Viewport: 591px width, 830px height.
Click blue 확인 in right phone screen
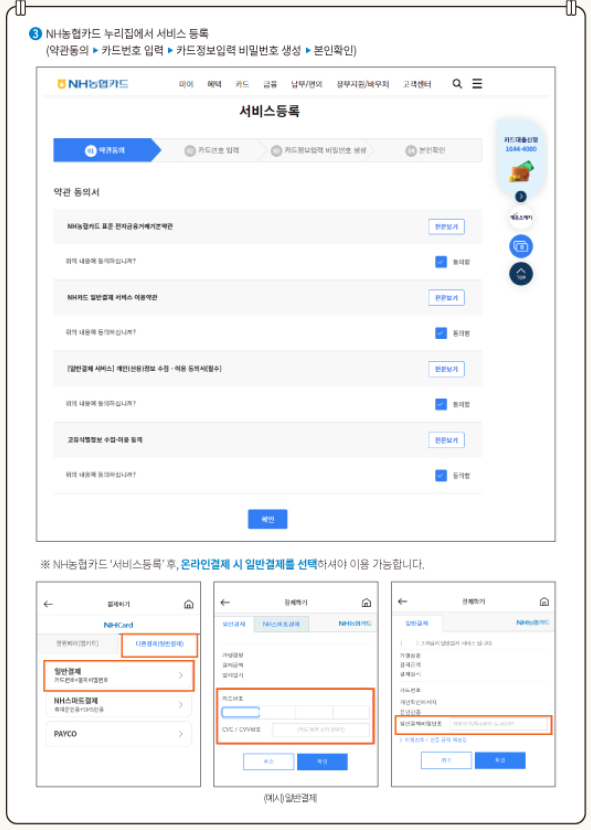500,760
